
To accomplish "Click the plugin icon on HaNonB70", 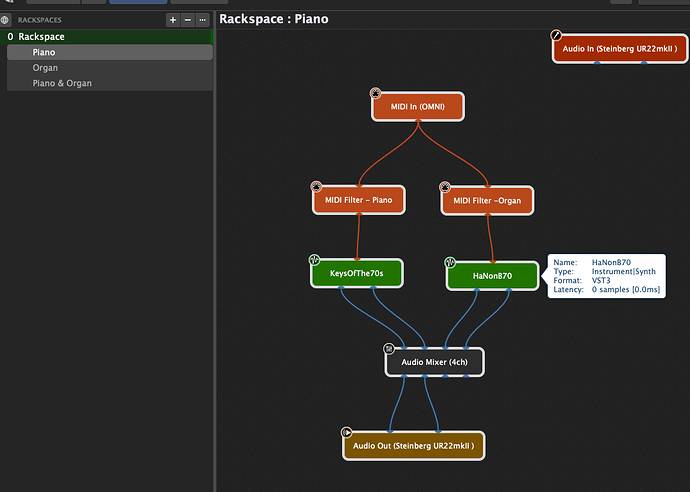I will tap(450, 262).
